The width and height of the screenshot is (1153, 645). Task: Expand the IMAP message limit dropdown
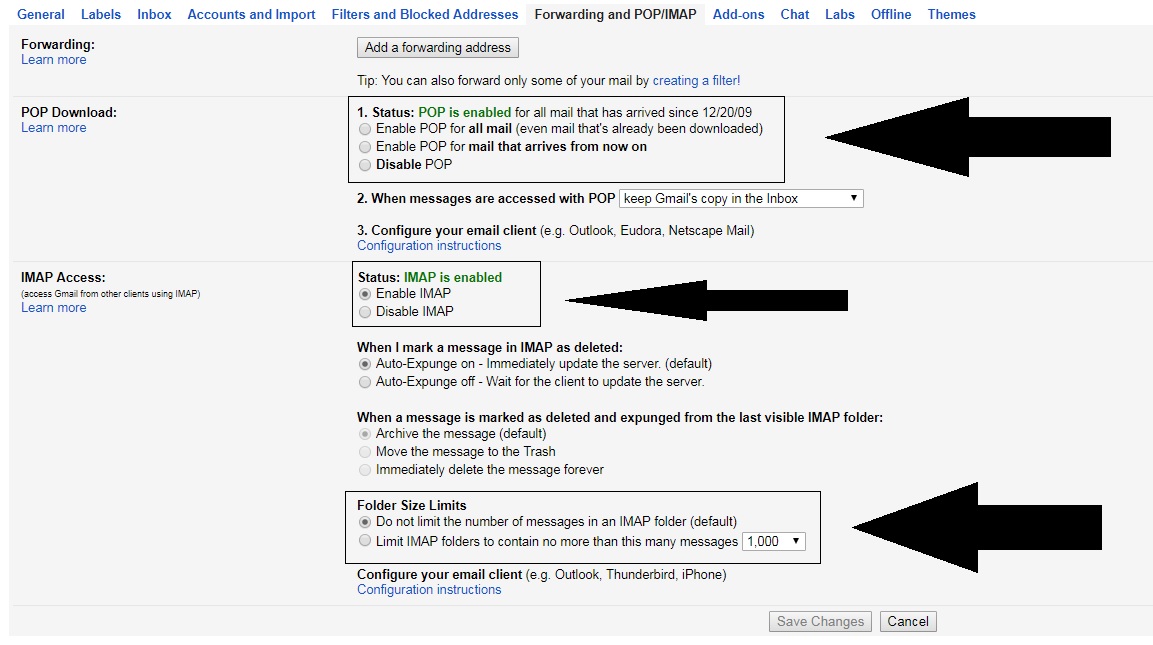coord(773,542)
